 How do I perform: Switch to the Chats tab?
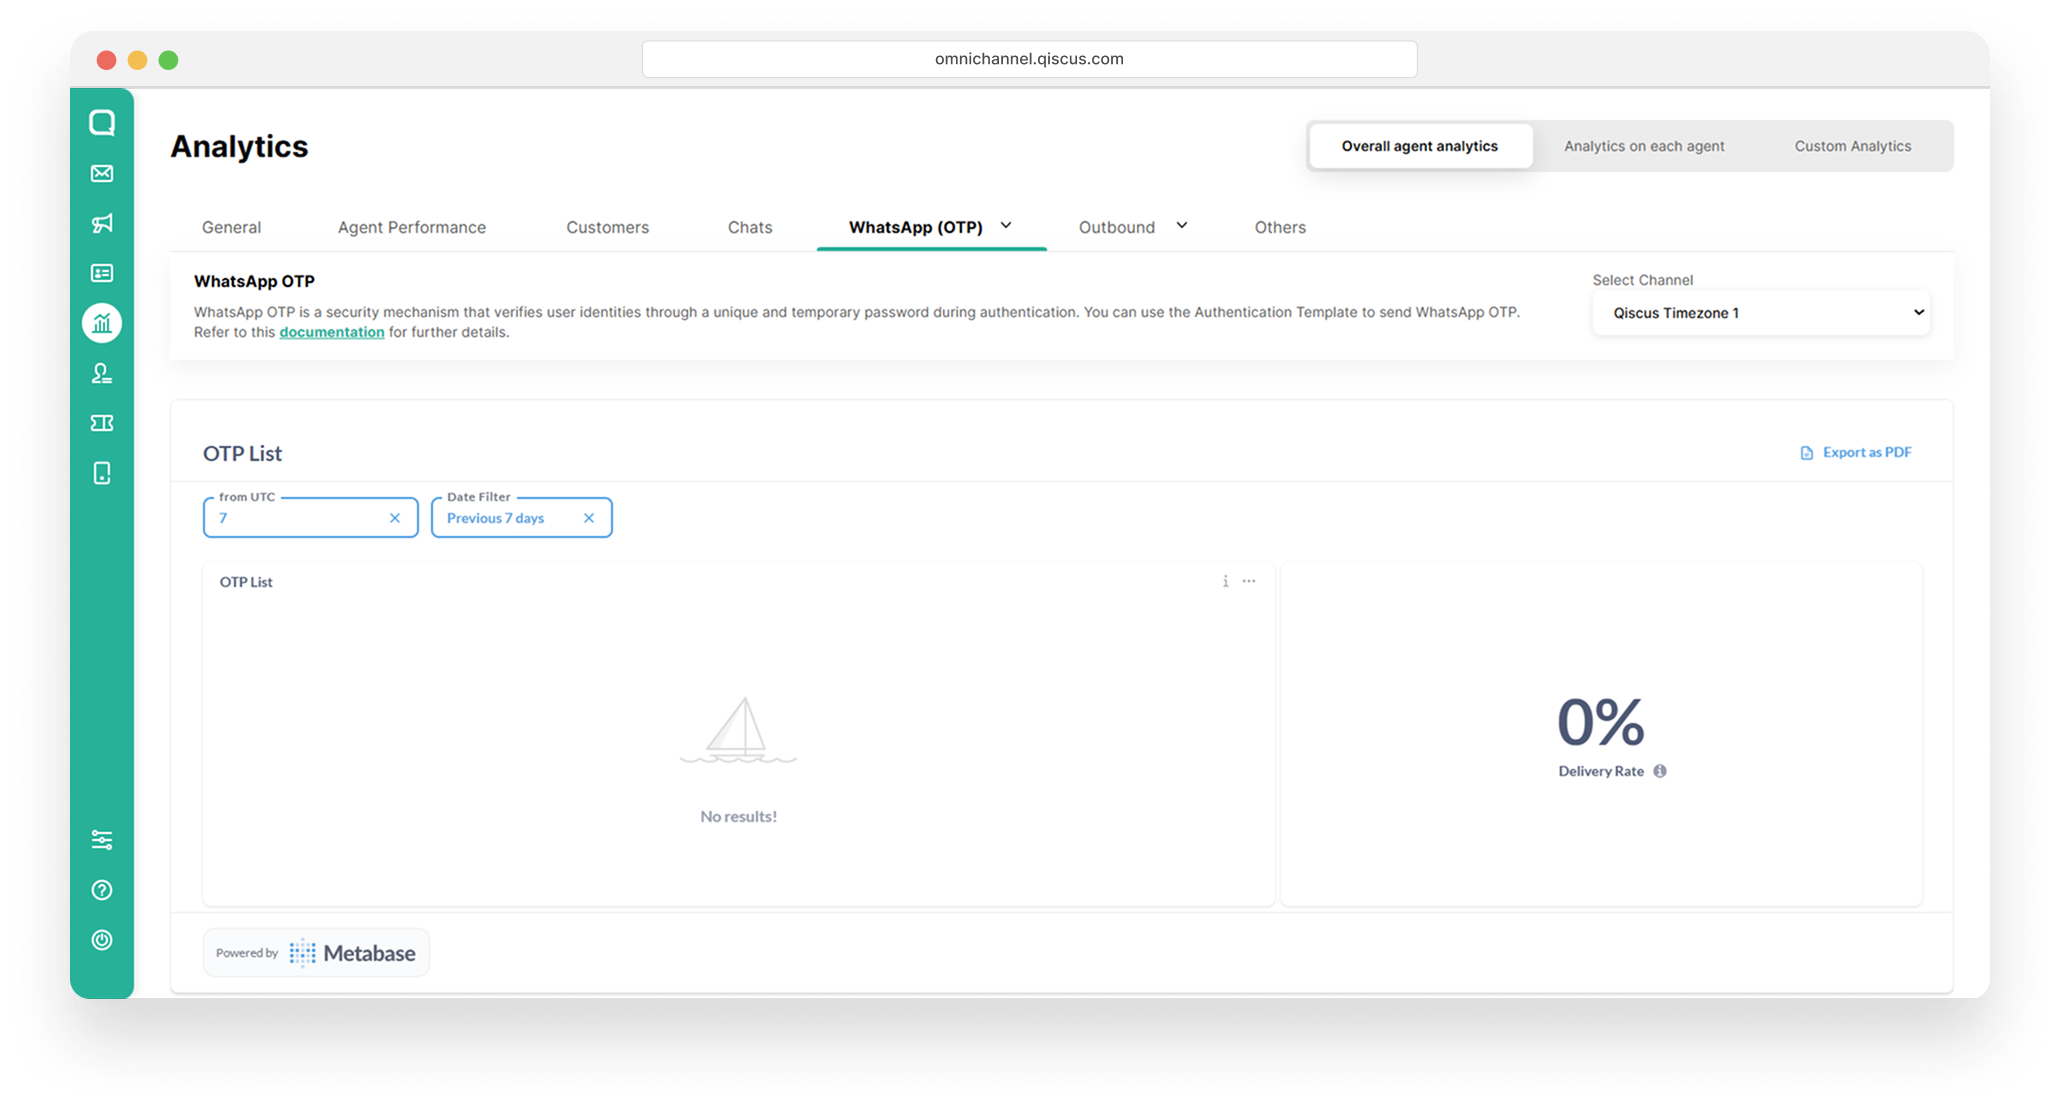[x=750, y=227]
